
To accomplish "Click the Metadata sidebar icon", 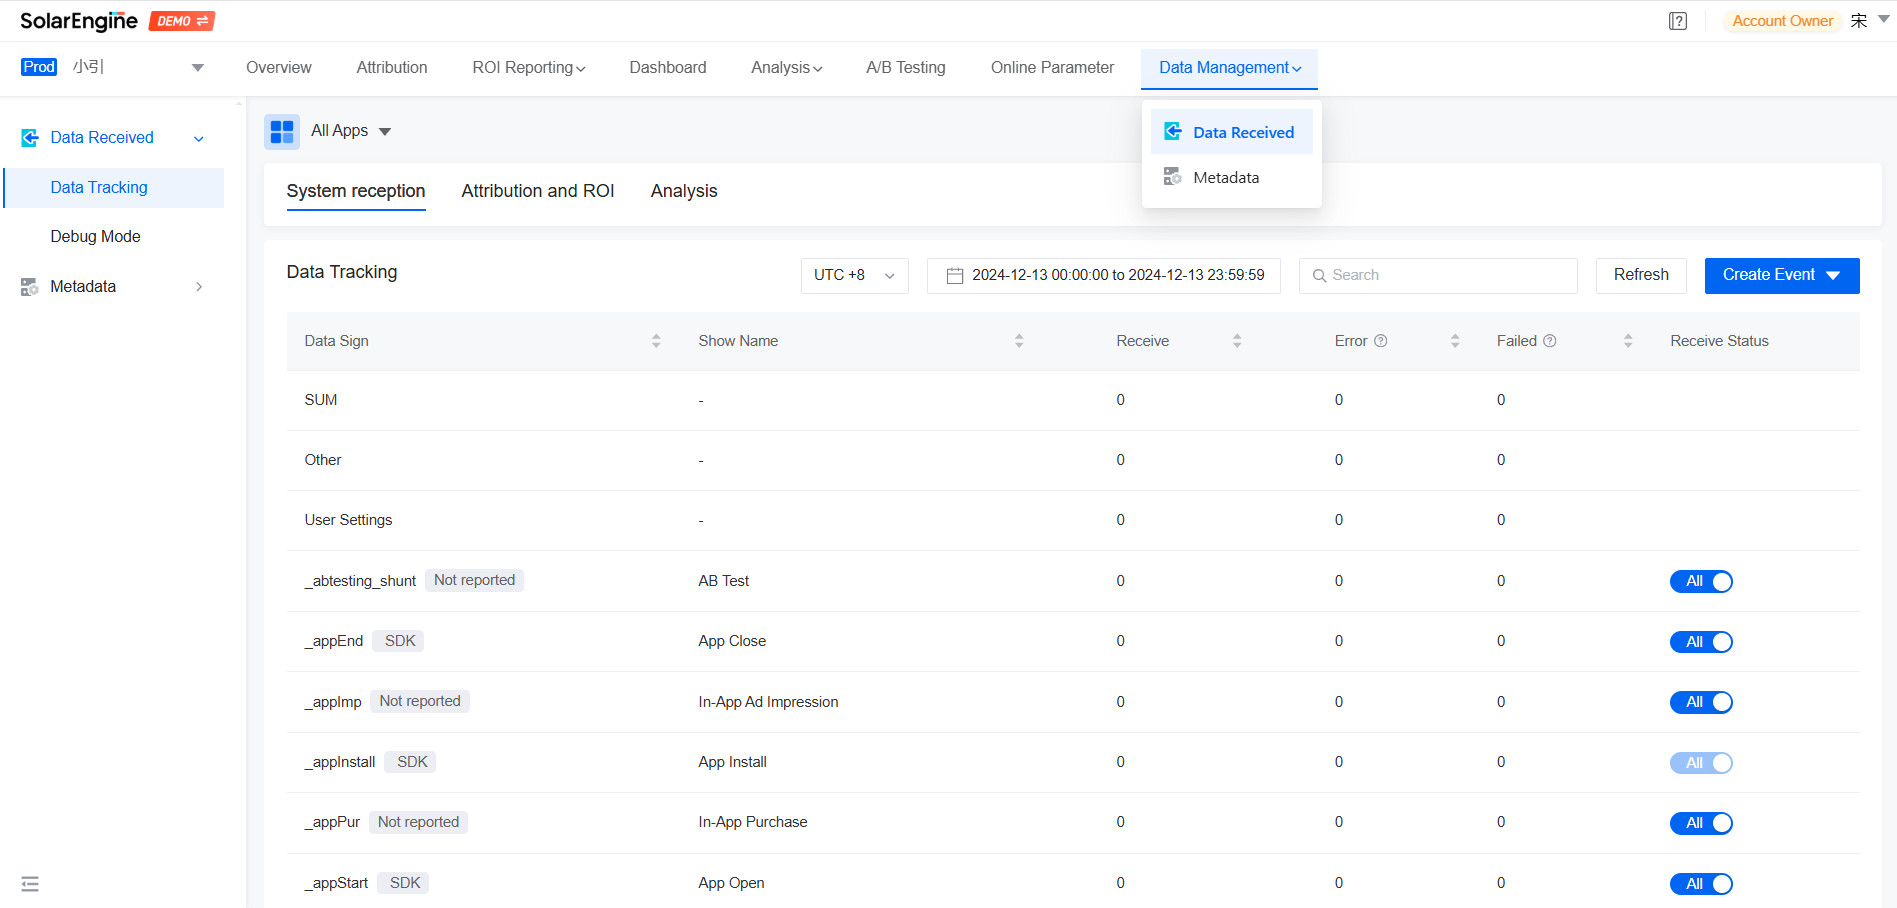I will coord(29,286).
